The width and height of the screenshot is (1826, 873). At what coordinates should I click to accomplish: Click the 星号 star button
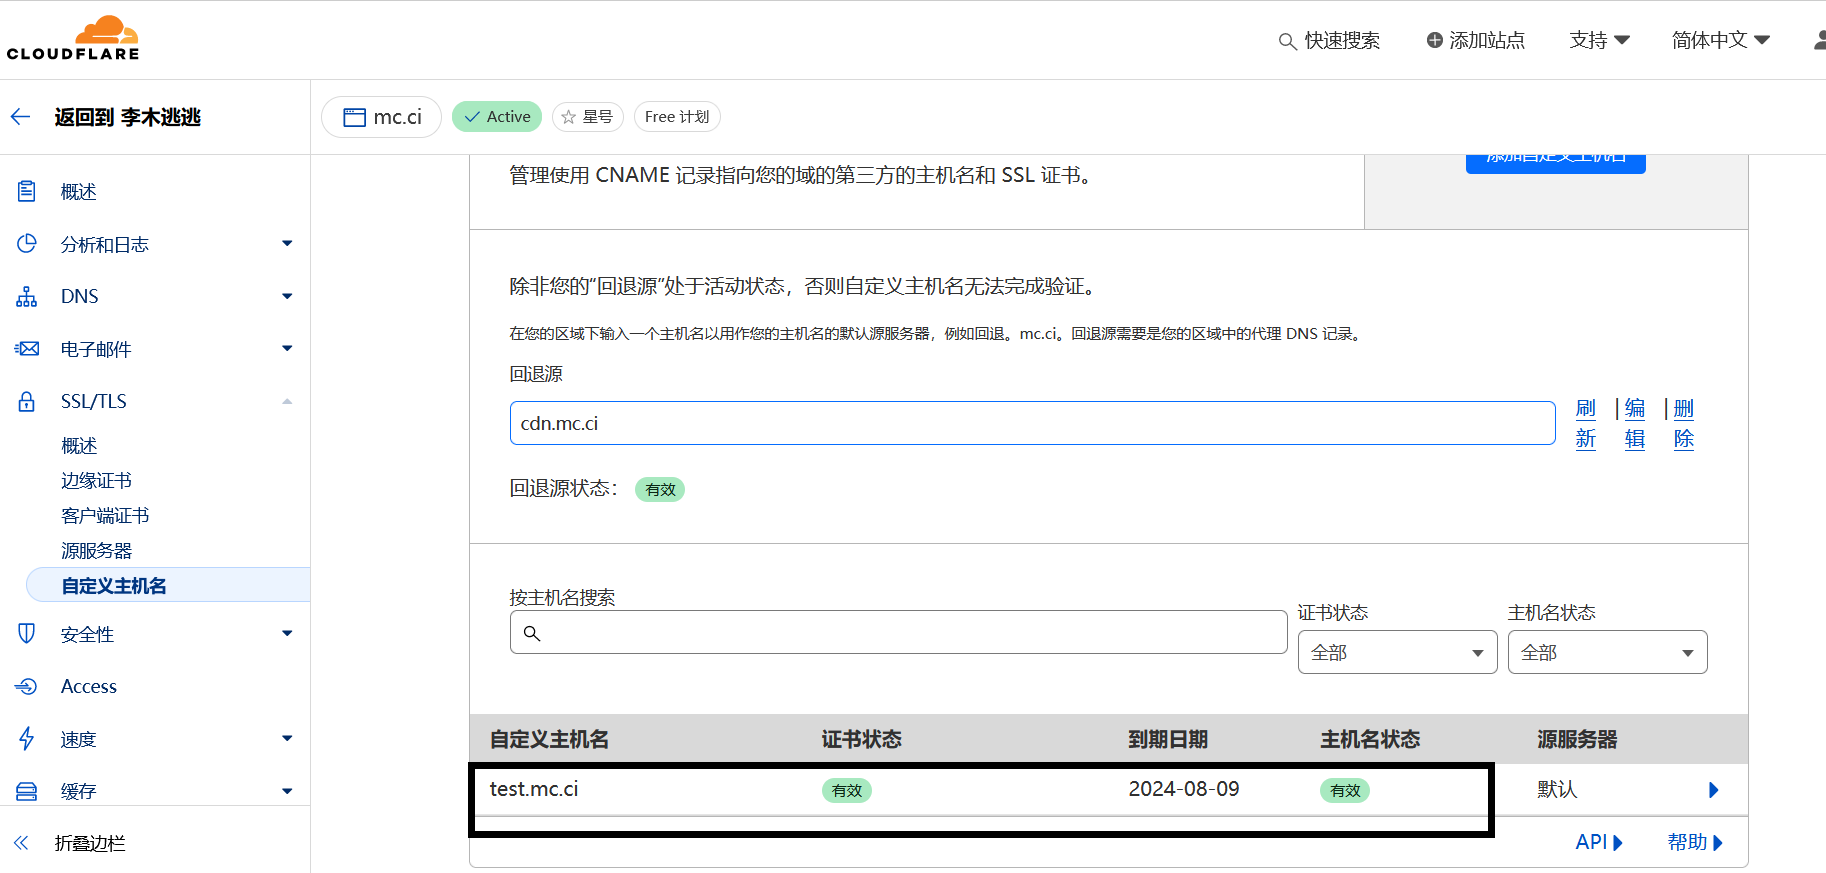pyautogui.click(x=588, y=117)
